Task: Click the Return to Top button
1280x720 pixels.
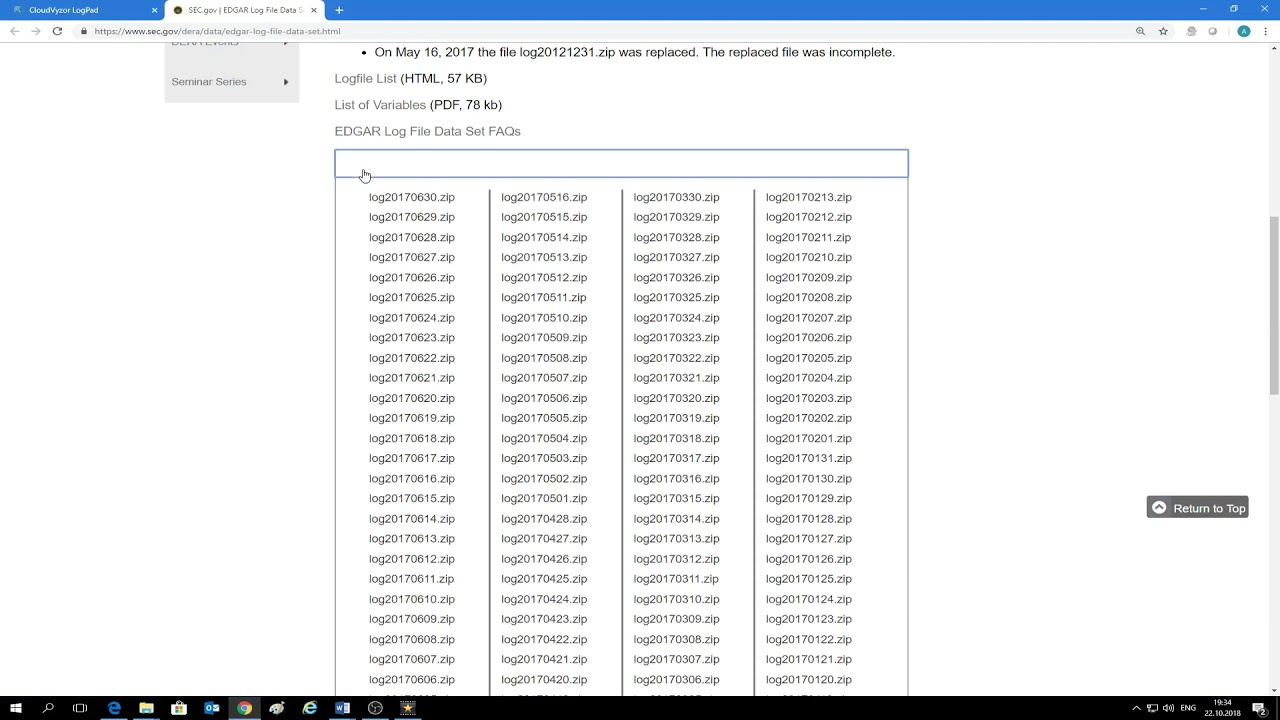Action: click(1197, 508)
